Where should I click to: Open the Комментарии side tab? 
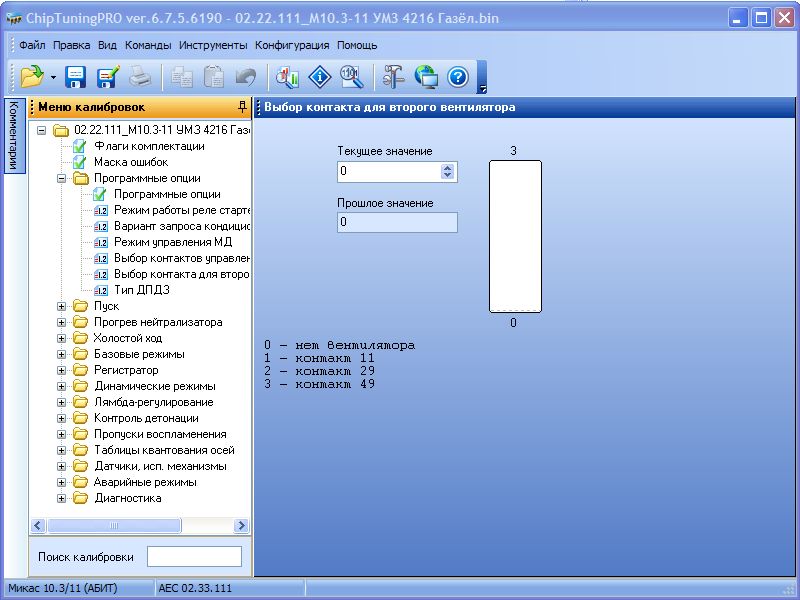14,135
